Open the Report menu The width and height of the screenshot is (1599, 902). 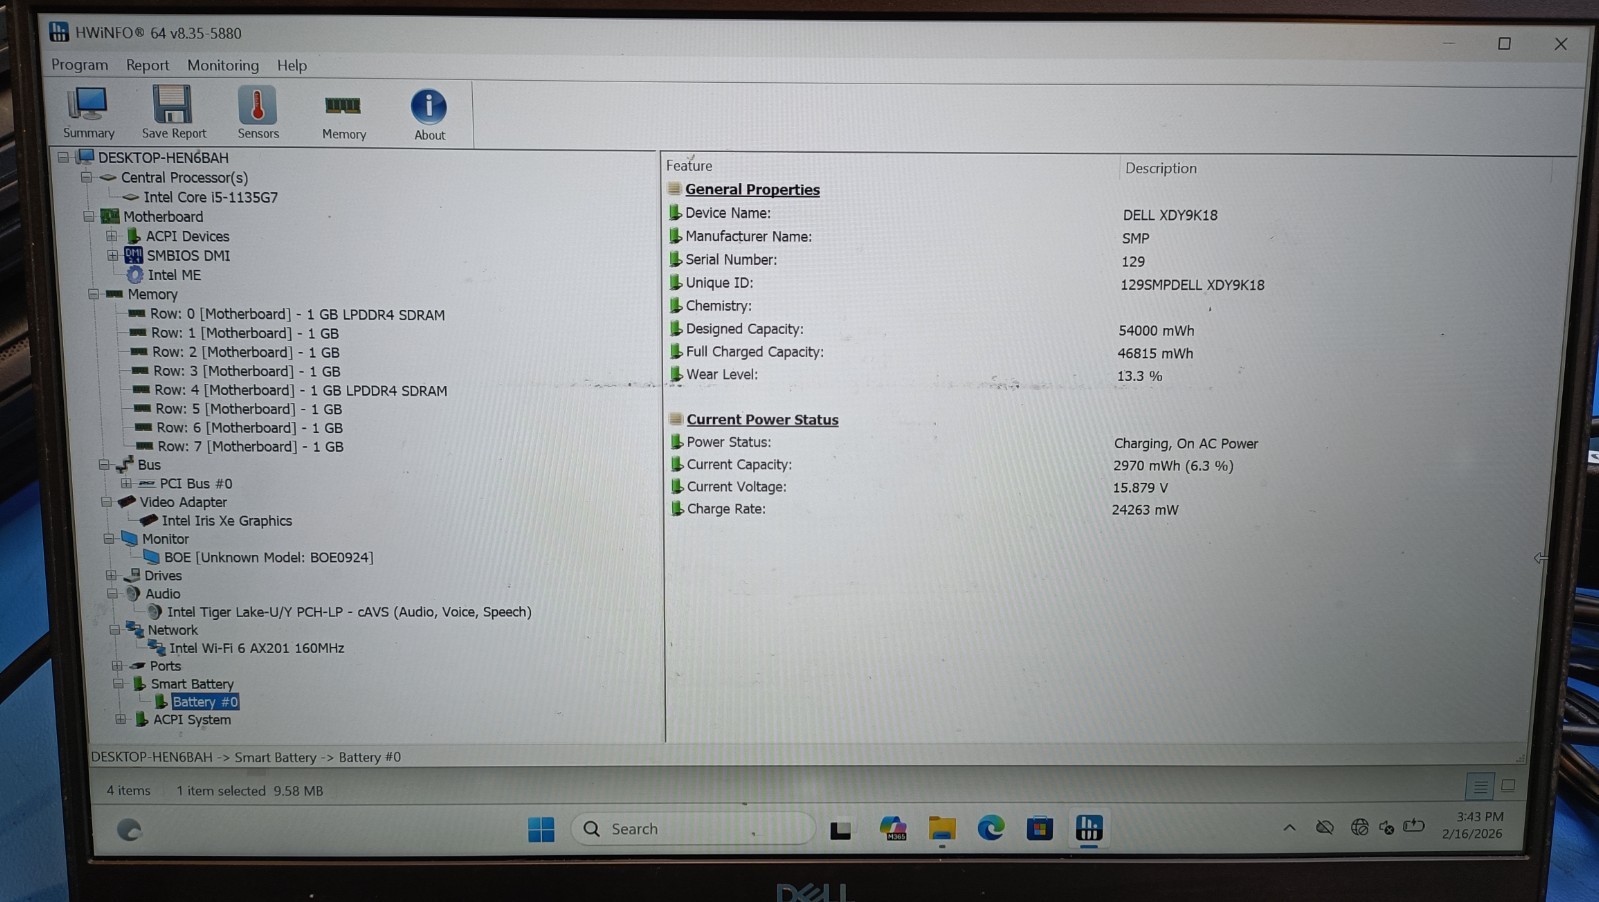[147, 65]
